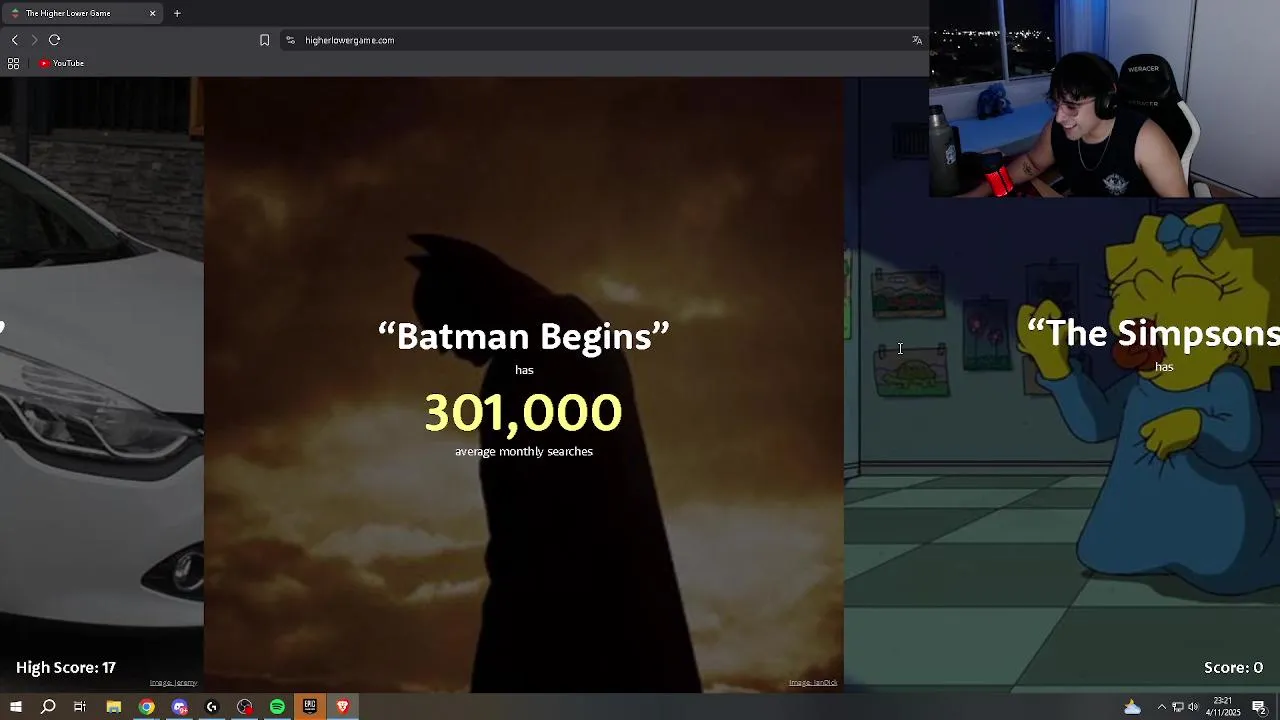1280x720 pixels.
Task: Open File Explorer from the taskbar
Action: [113, 707]
